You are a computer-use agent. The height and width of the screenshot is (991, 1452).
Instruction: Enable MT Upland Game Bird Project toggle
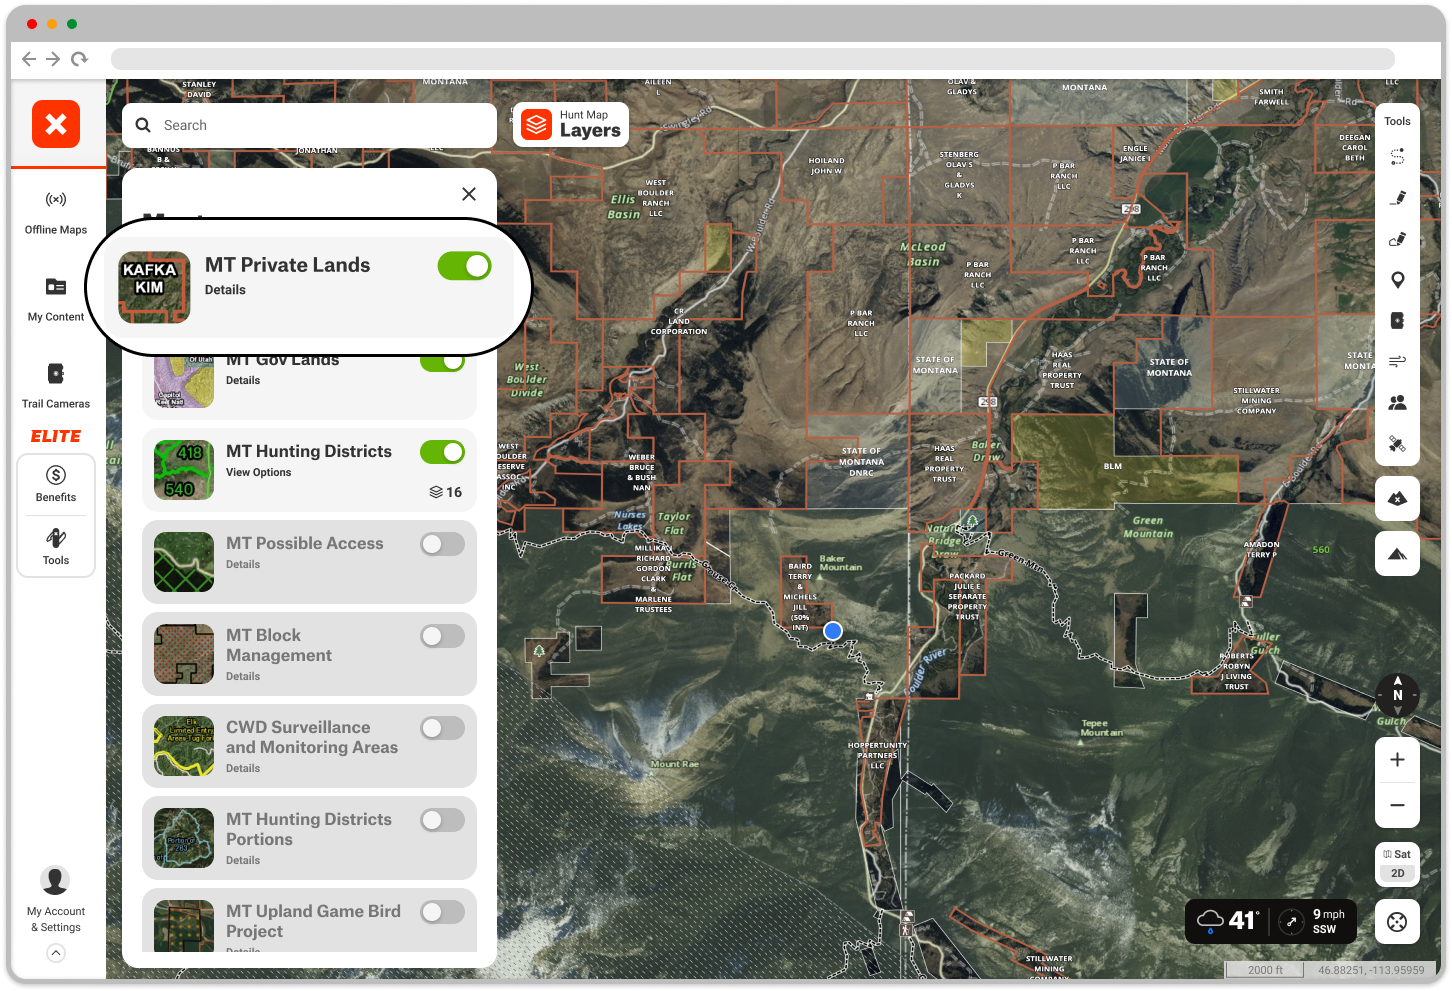(x=442, y=912)
